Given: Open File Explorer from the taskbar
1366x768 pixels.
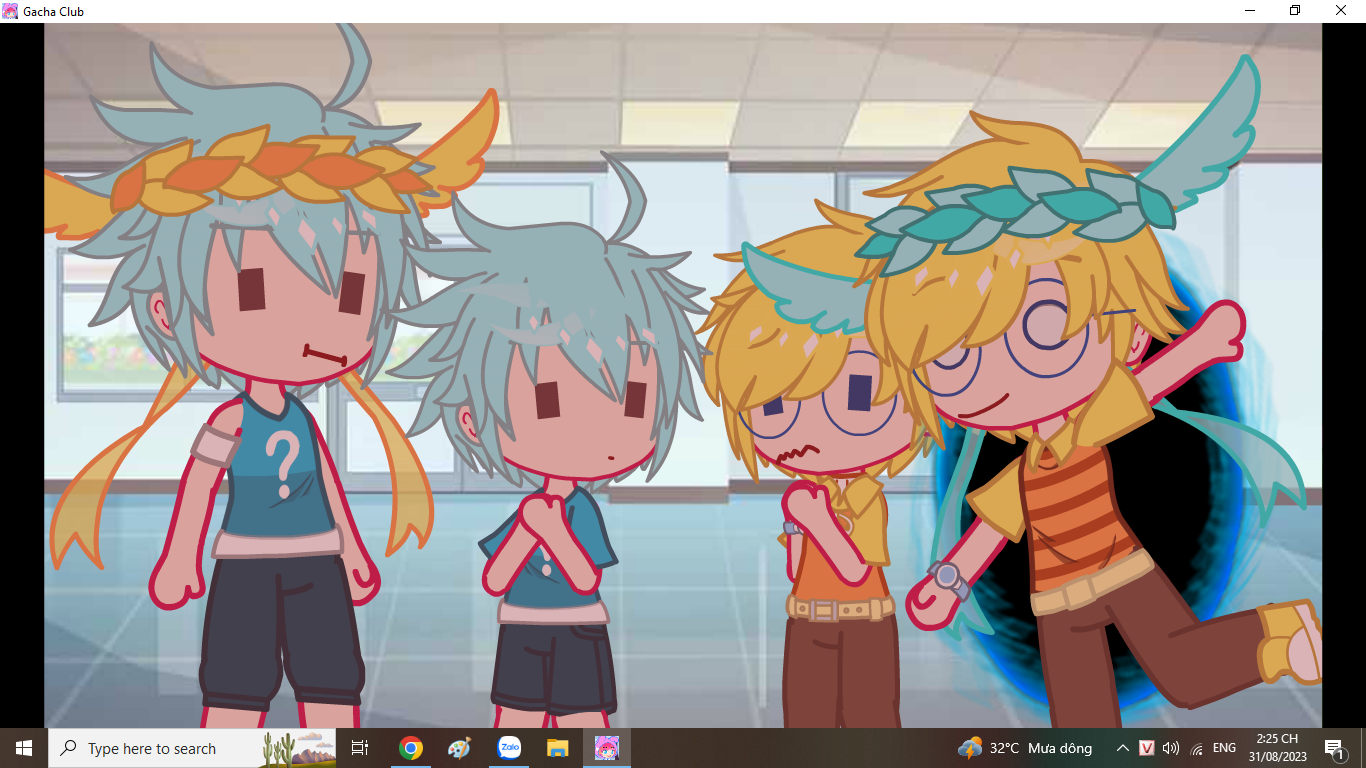Looking at the screenshot, I should [557, 748].
